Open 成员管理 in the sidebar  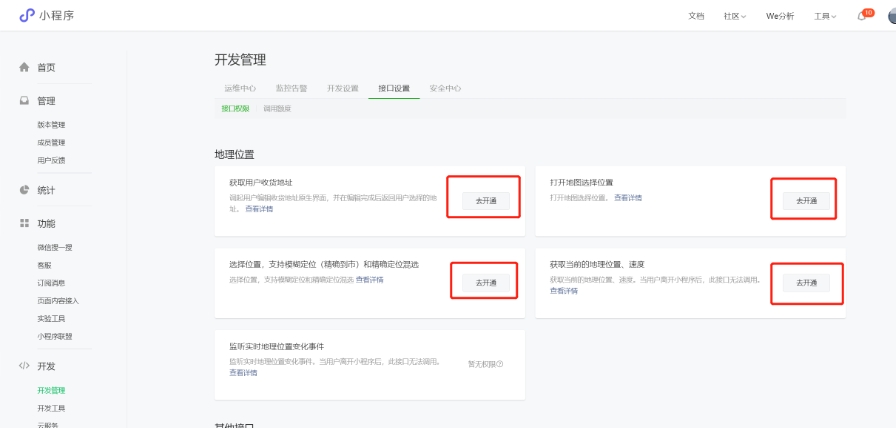click(x=51, y=143)
